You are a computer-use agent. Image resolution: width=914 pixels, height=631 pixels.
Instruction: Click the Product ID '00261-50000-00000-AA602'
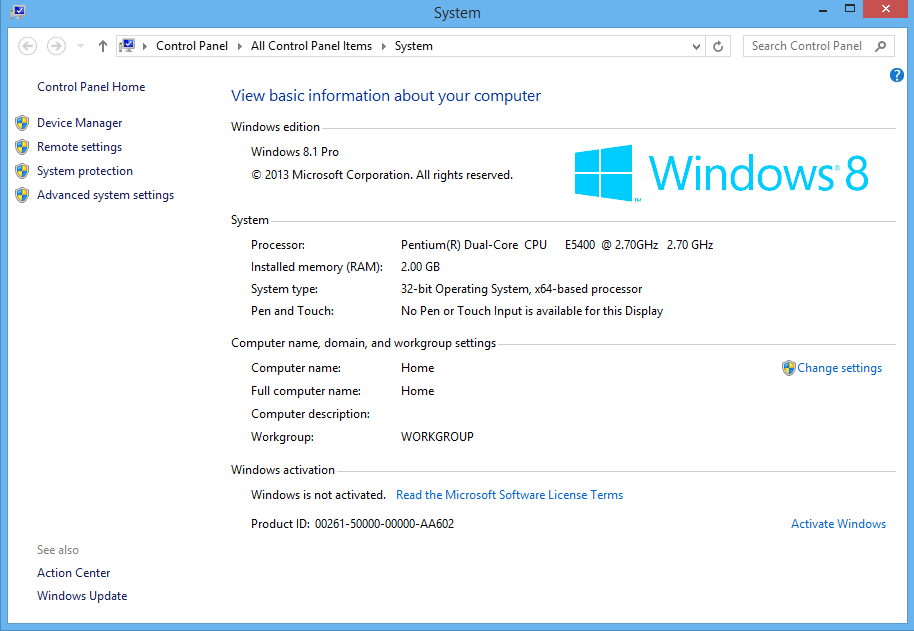point(384,524)
